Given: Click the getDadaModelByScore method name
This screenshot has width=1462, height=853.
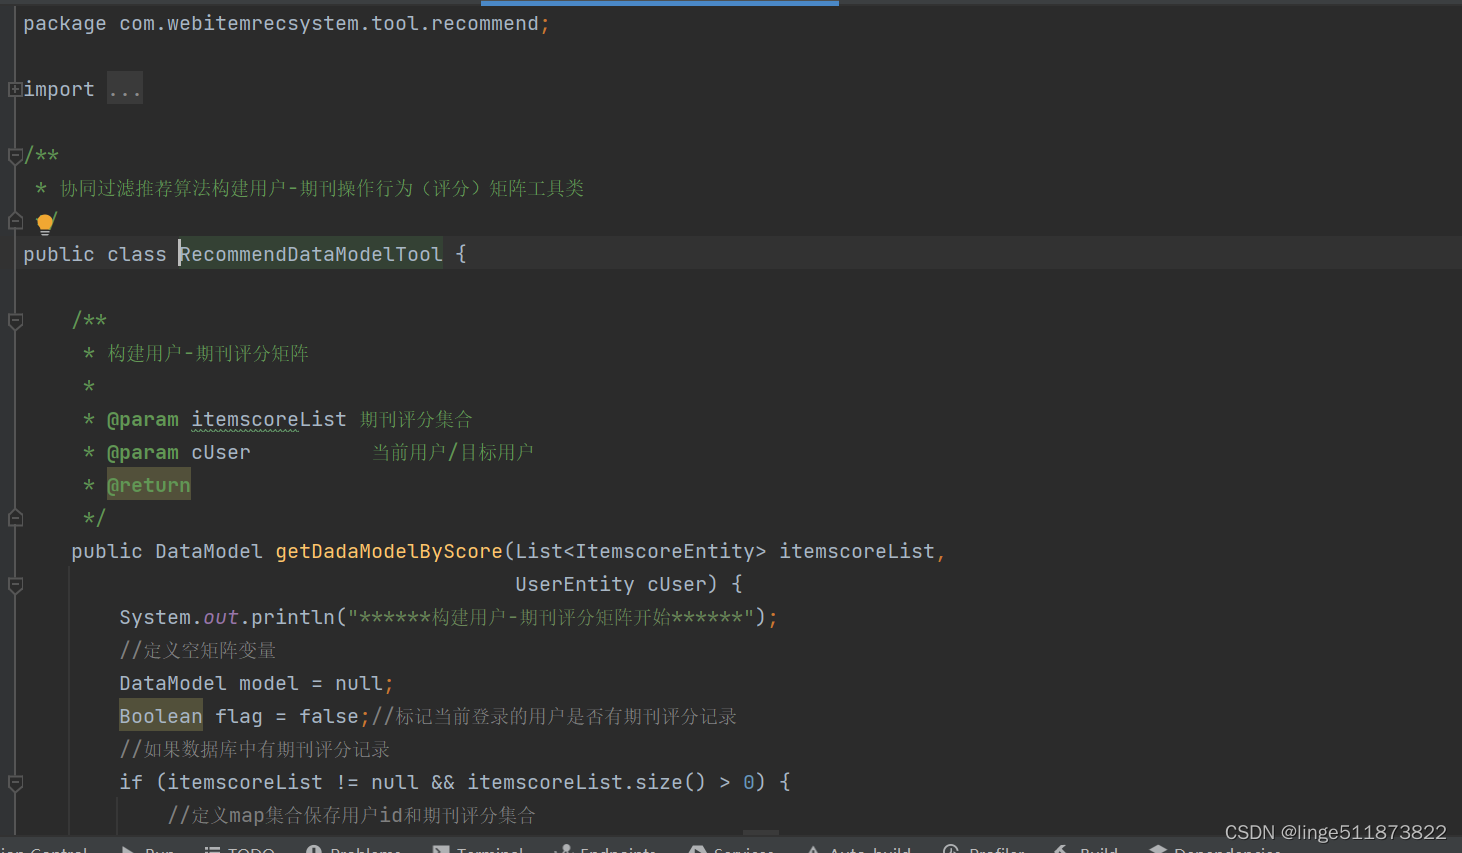Looking at the screenshot, I should 389,551.
